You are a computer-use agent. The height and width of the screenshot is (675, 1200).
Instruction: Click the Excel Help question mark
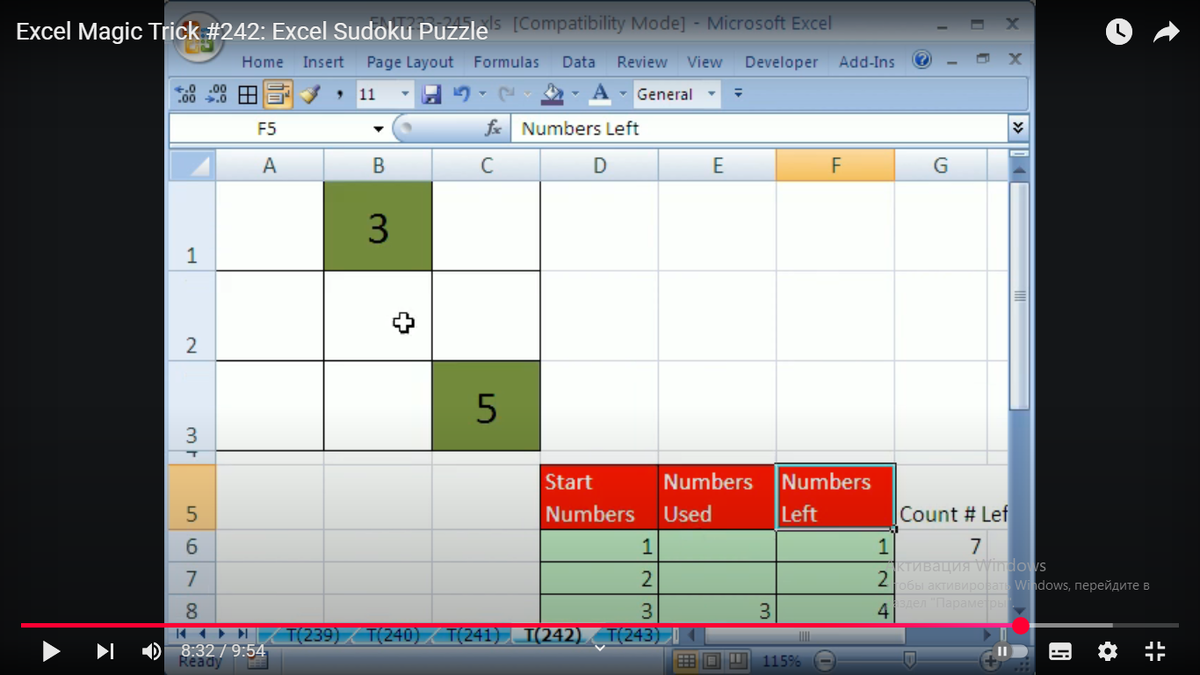click(x=922, y=61)
